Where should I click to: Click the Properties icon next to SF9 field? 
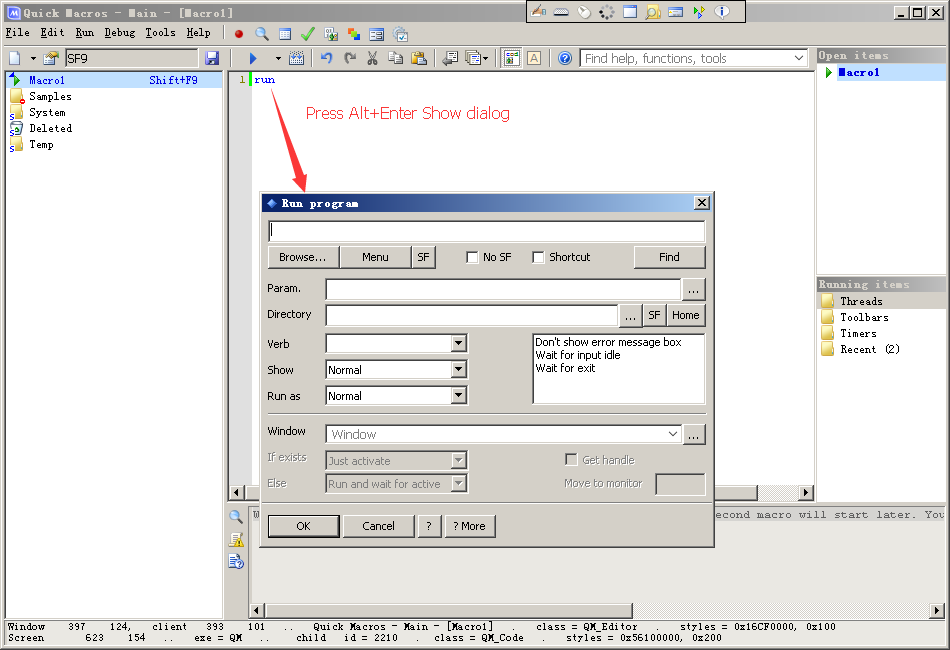51,58
